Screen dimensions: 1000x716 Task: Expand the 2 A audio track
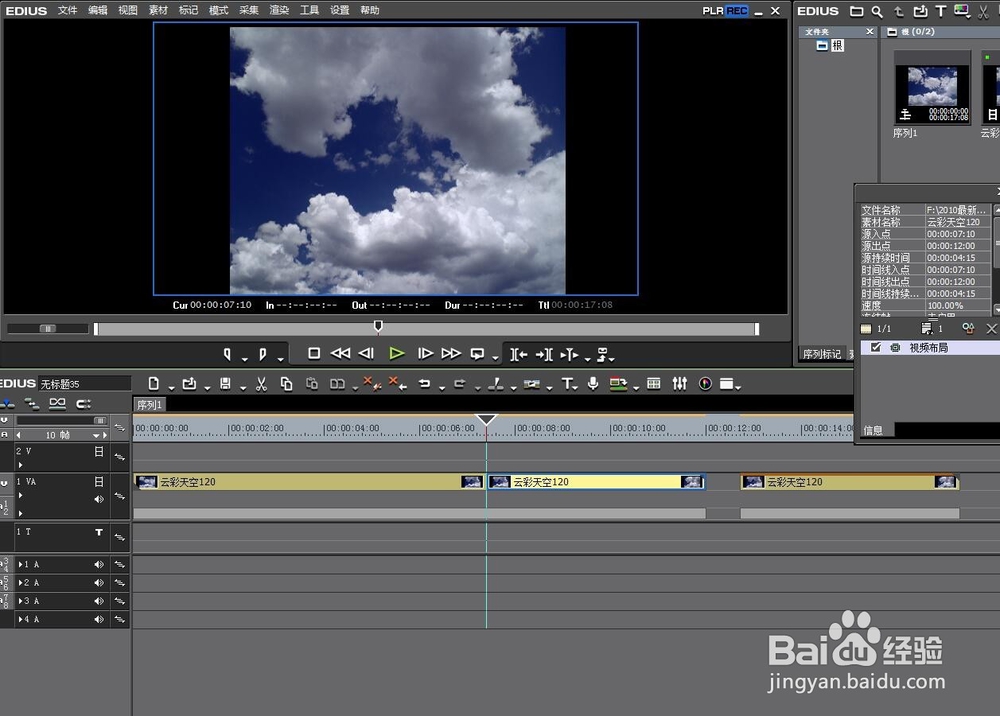coord(20,583)
